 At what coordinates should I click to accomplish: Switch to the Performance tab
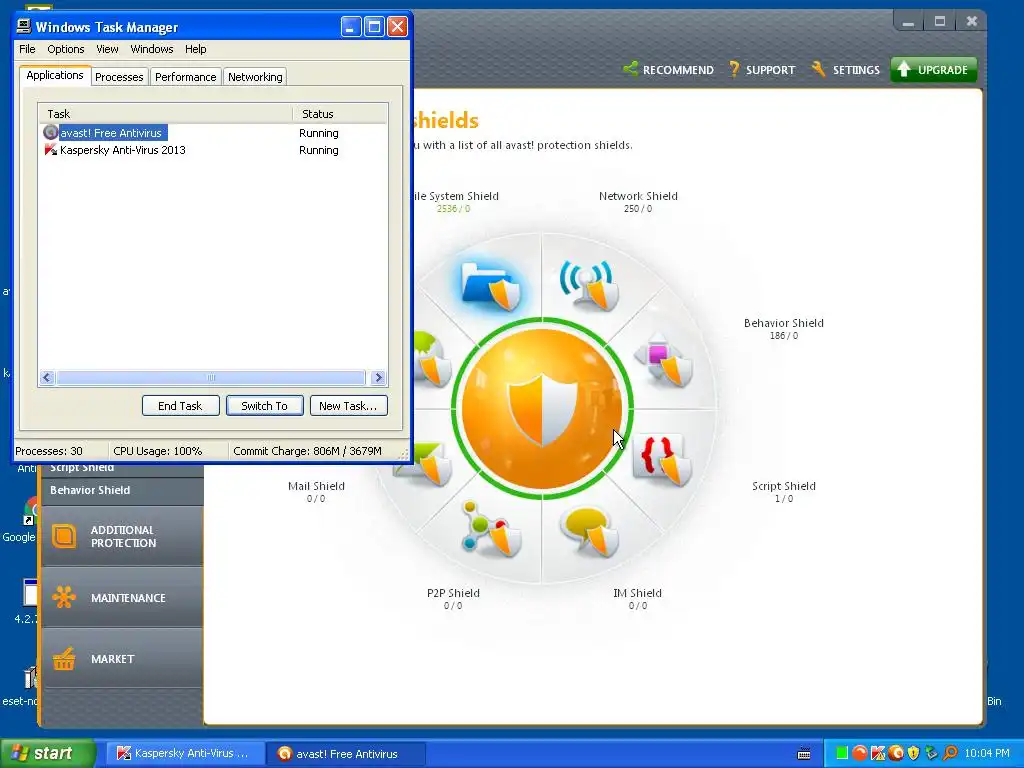(185, 77)
